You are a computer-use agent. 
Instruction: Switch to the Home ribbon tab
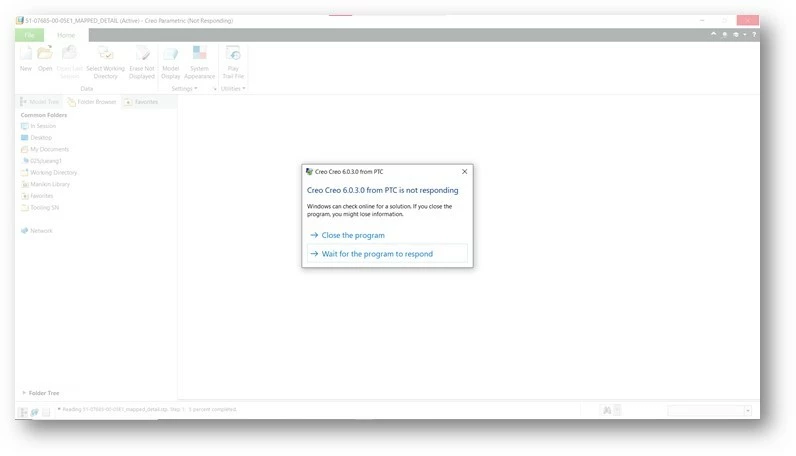pyautogui.click(x=66, y=35)
